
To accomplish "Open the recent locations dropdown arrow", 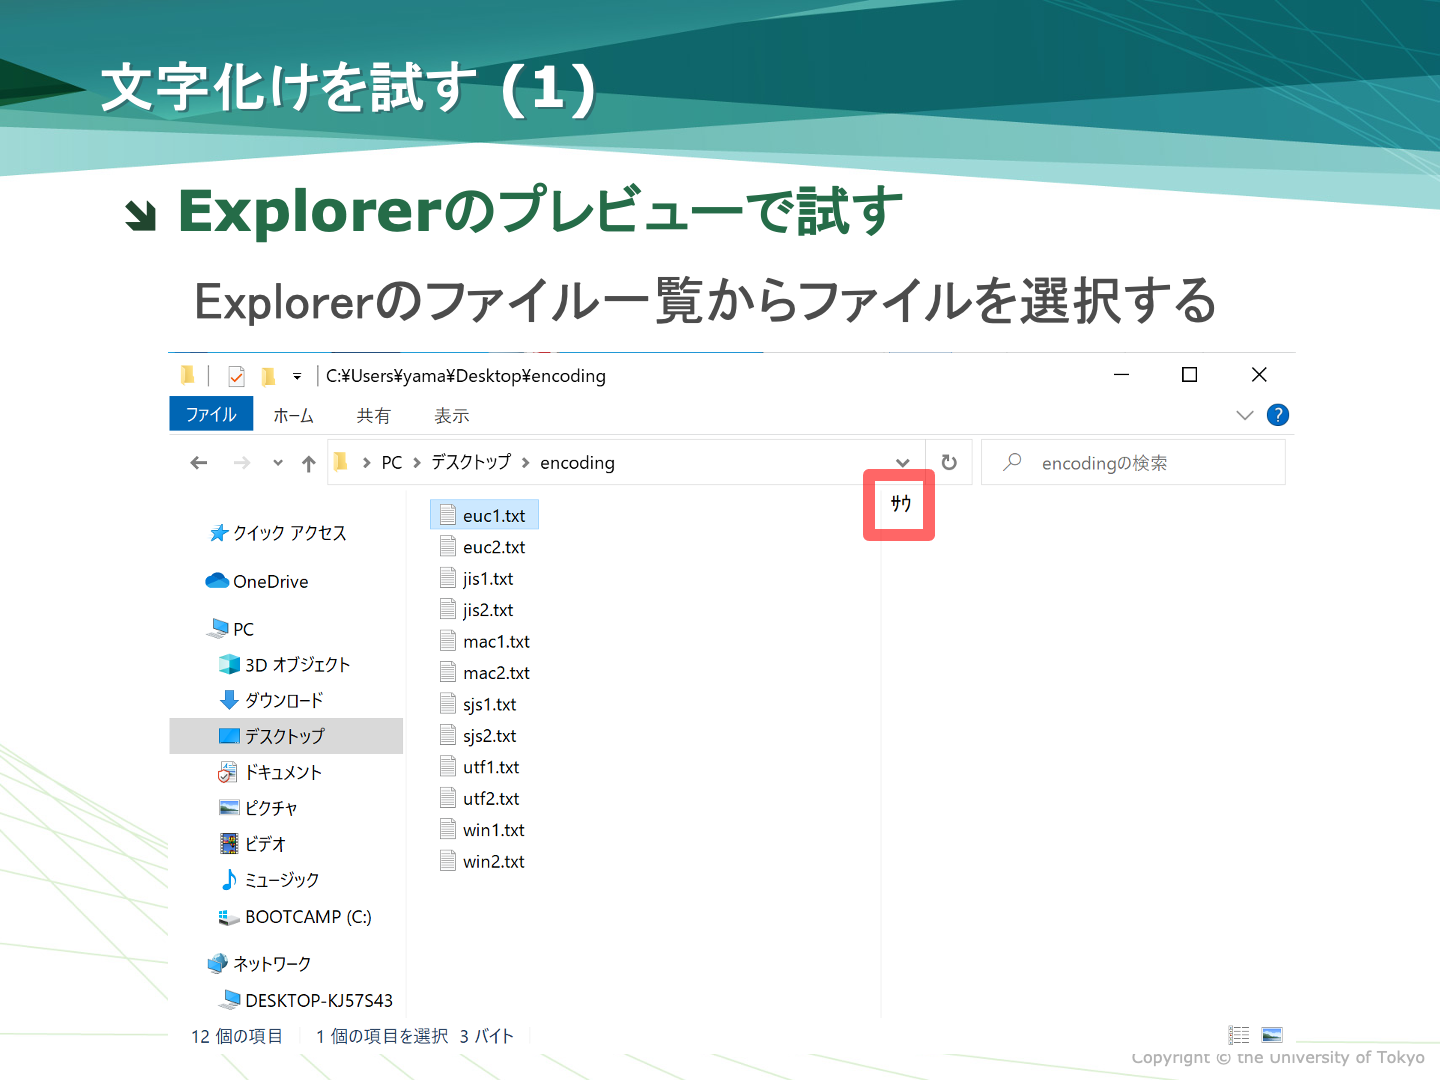I will pos(278,463).
